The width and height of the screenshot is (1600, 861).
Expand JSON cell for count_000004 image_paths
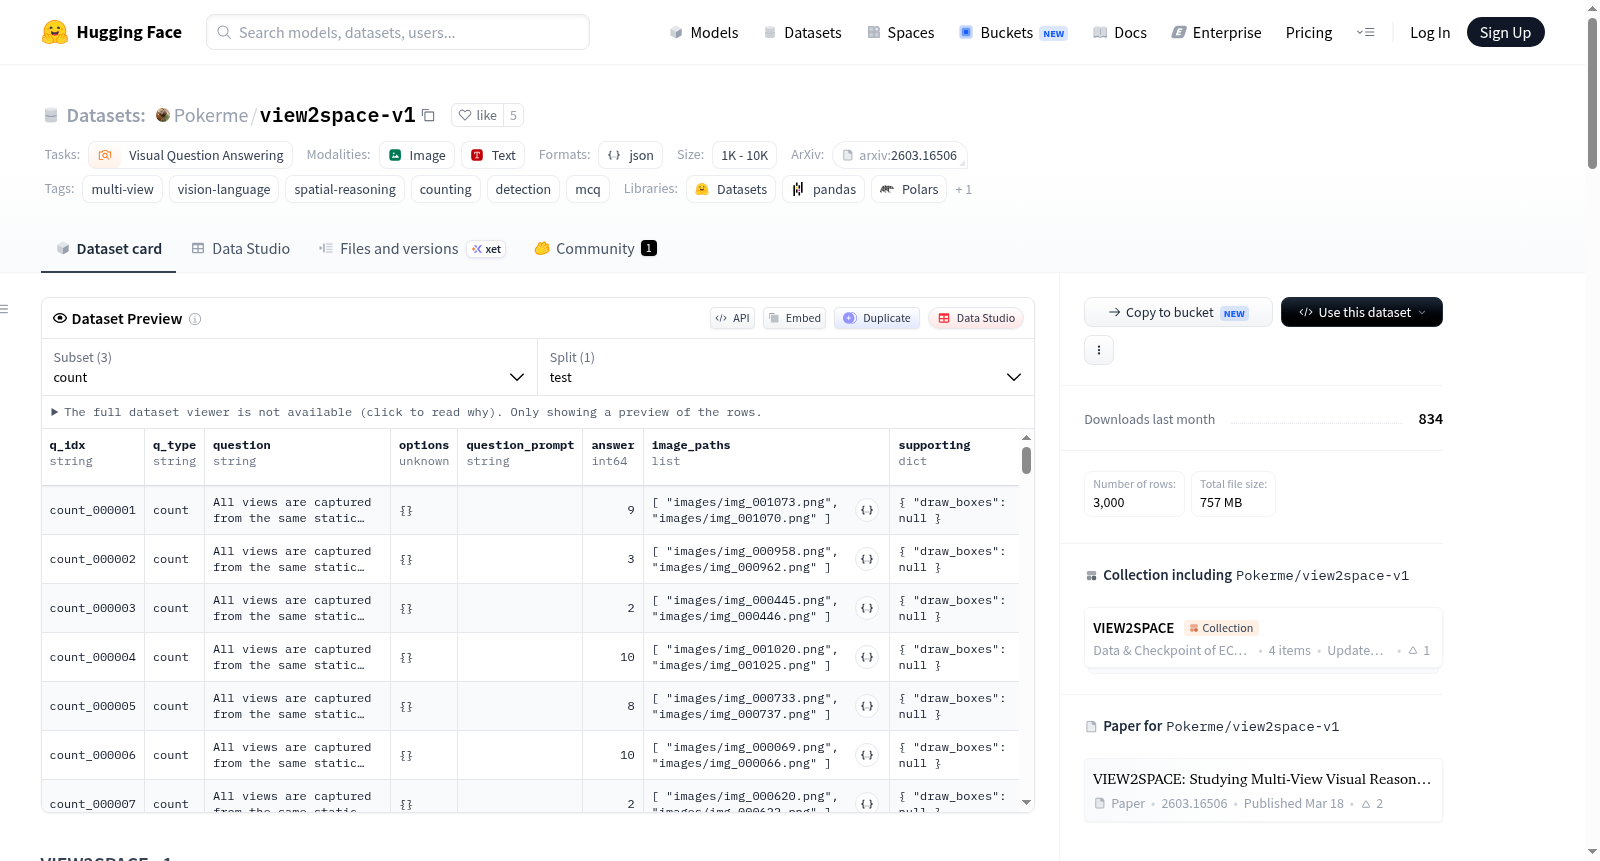click(867, 657)
